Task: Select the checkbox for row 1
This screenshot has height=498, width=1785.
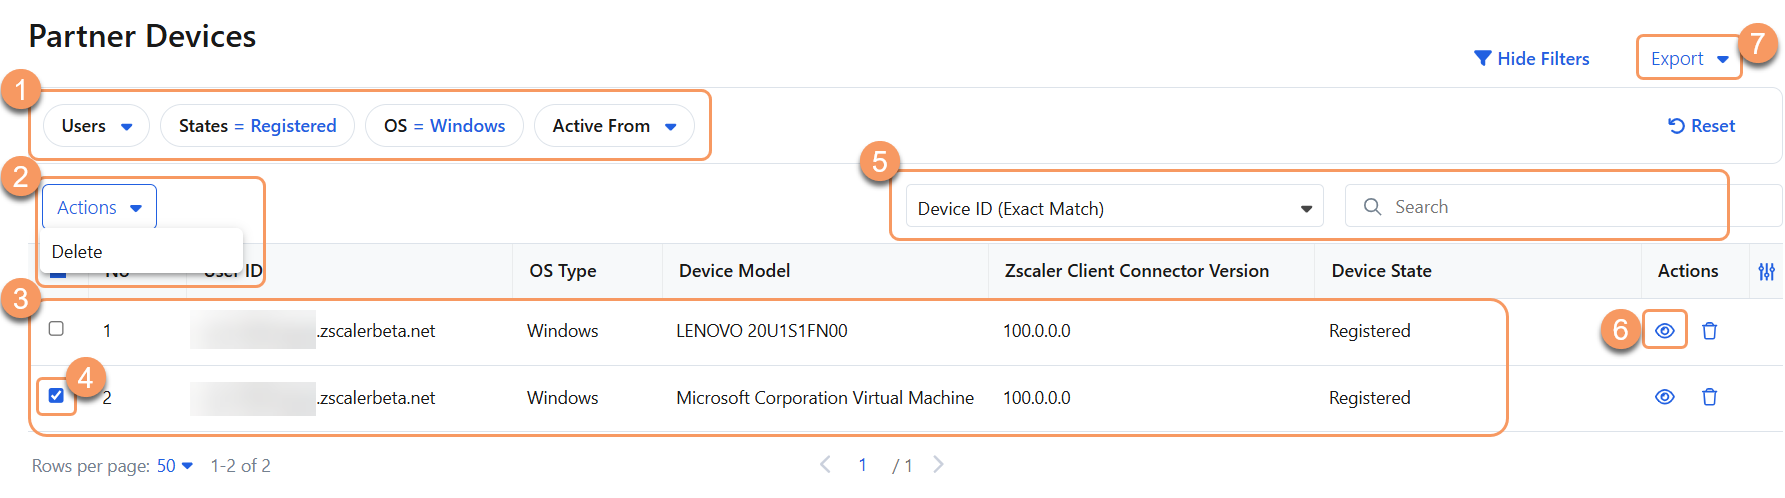Action: tap(56, 329)
